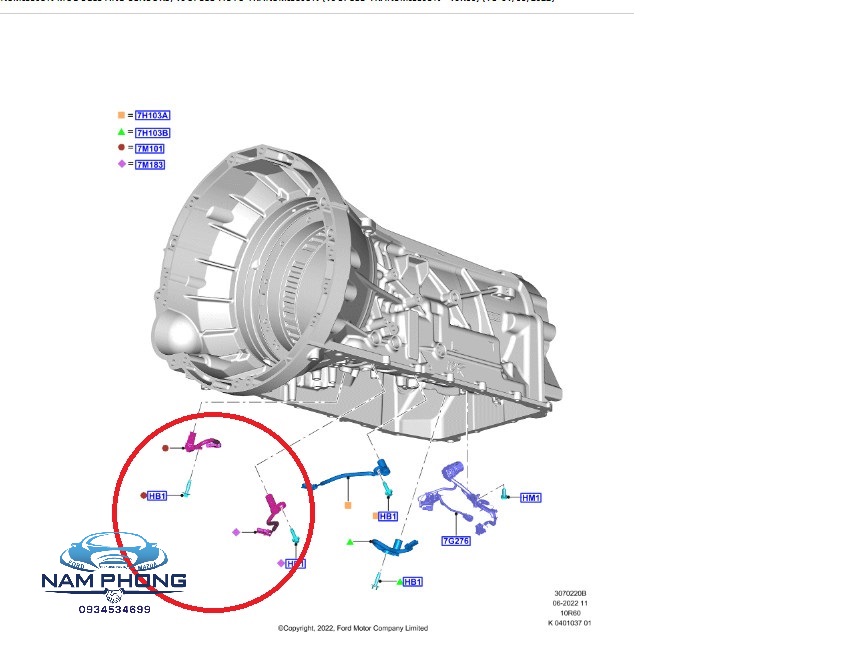Image resolution: width=842 pixels, height=649 pixels.
Task: Click the blue sensor next to the green triangle
Action: (x=395, y=546)
